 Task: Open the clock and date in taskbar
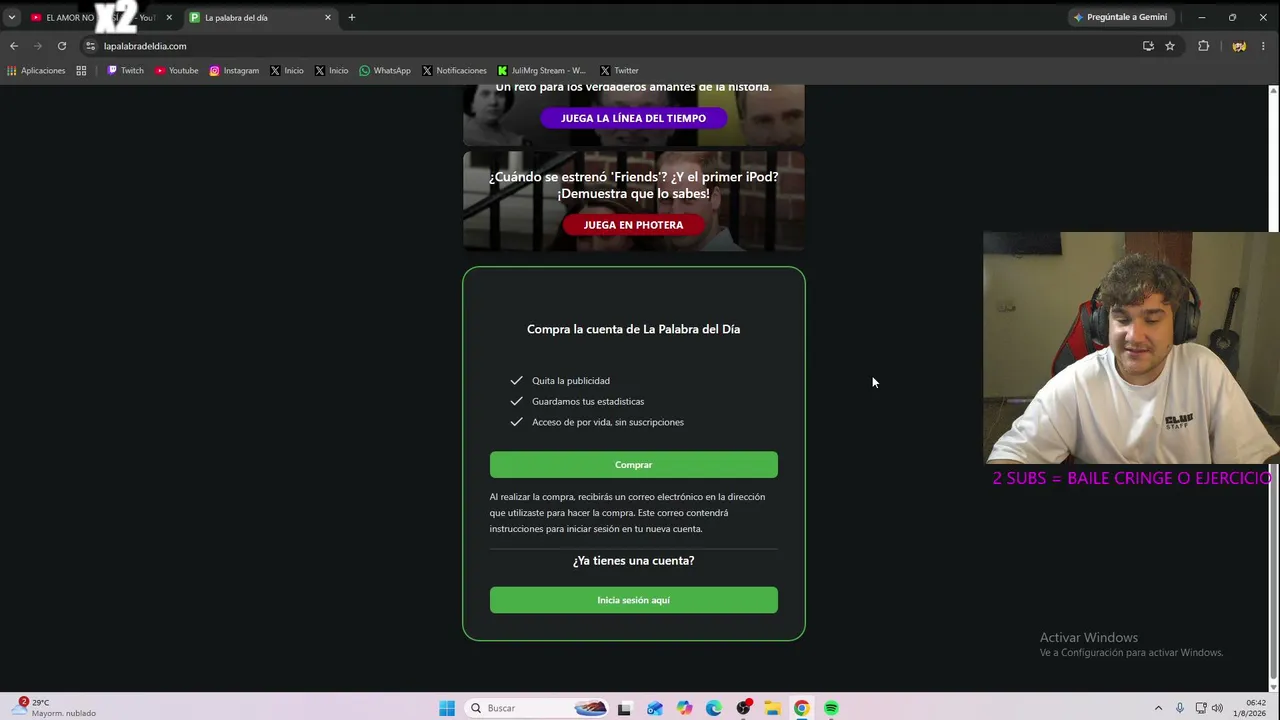tap(1250, 708)
